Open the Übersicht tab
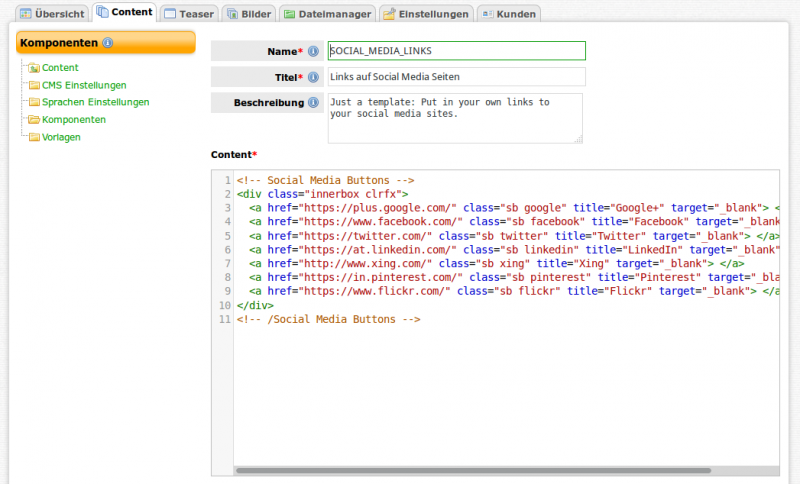 pos(51,14)
